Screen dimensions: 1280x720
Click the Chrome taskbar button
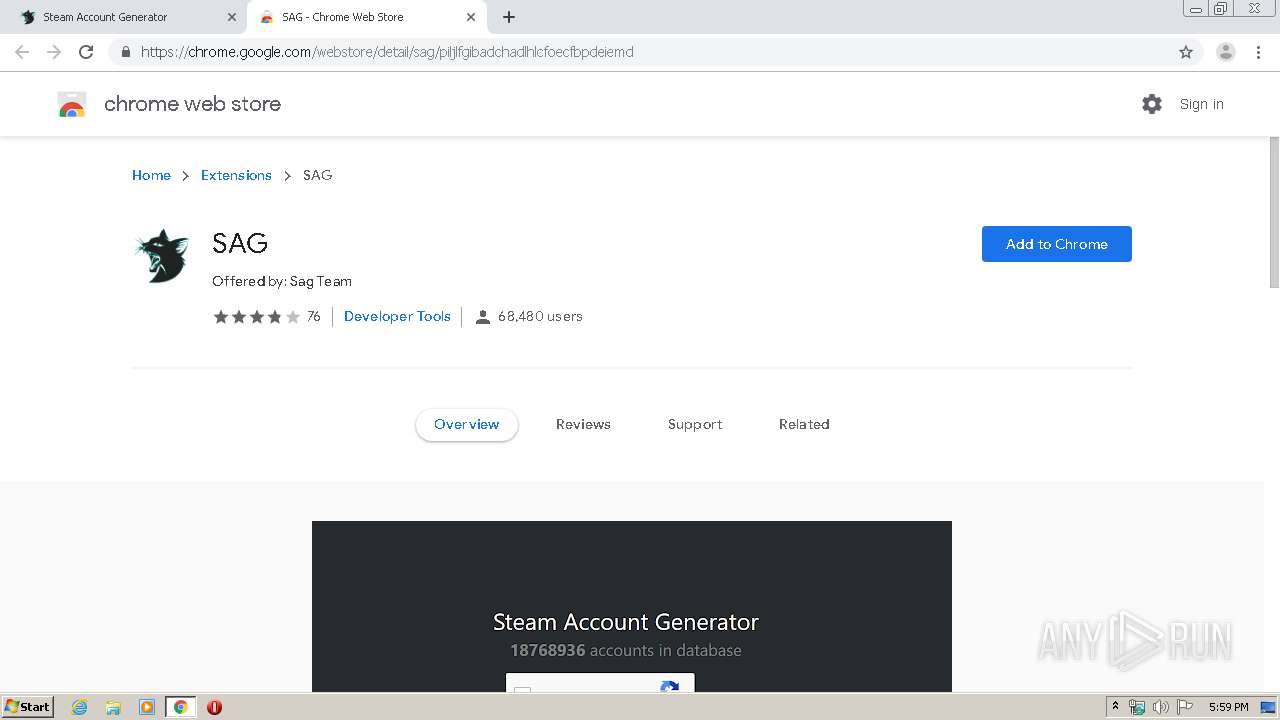[x=180, y=707]
